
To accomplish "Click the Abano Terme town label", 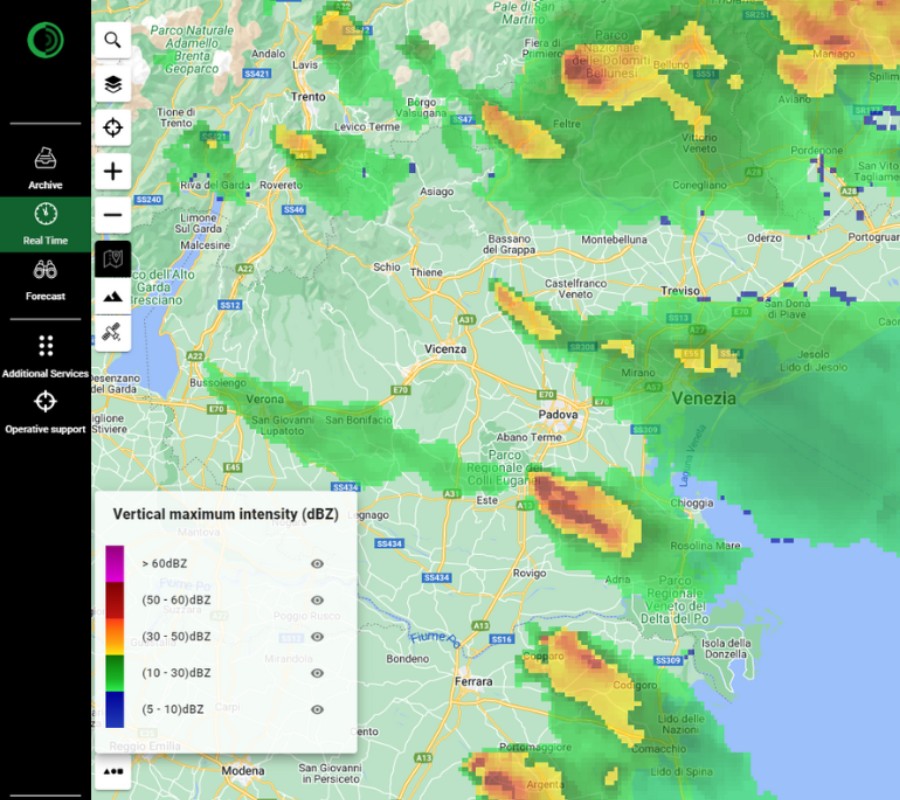I will [529, 437].
